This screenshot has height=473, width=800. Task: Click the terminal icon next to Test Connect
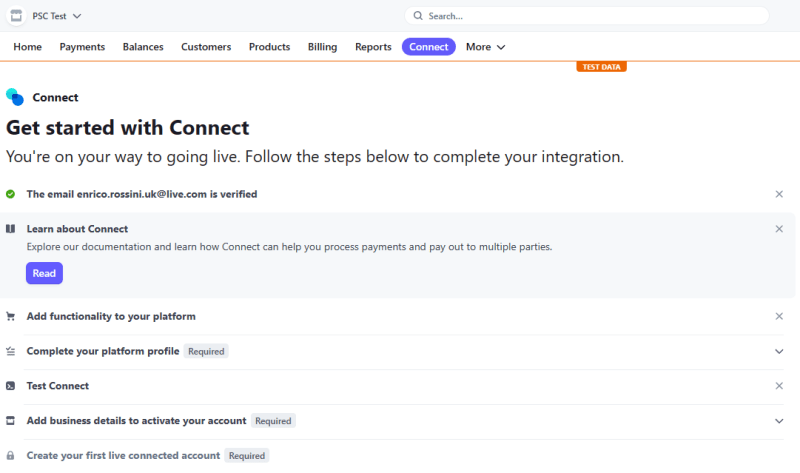pos(10,386)
